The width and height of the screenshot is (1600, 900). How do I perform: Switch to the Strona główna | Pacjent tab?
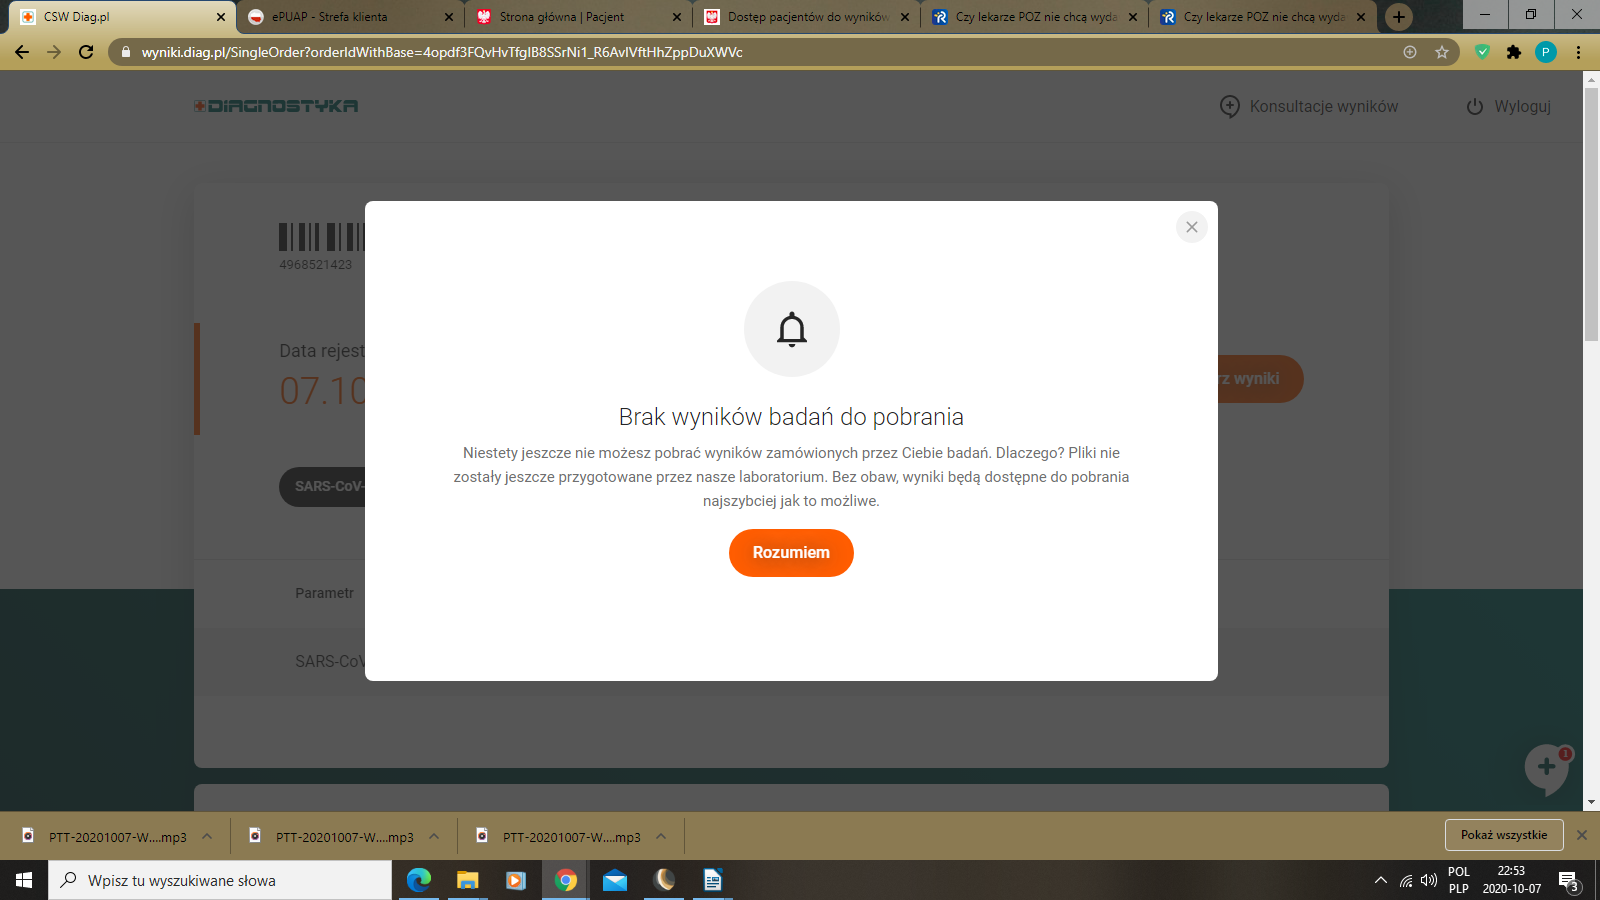click(570, 17)
